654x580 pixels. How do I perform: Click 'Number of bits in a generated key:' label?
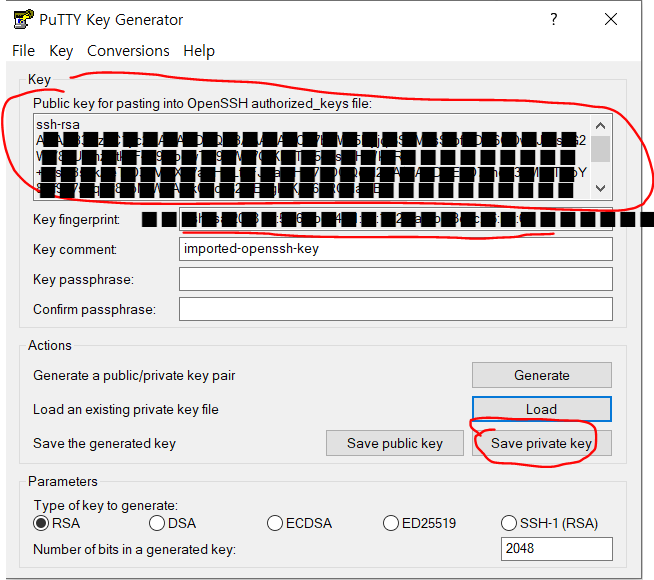click(x=135, y=550)
